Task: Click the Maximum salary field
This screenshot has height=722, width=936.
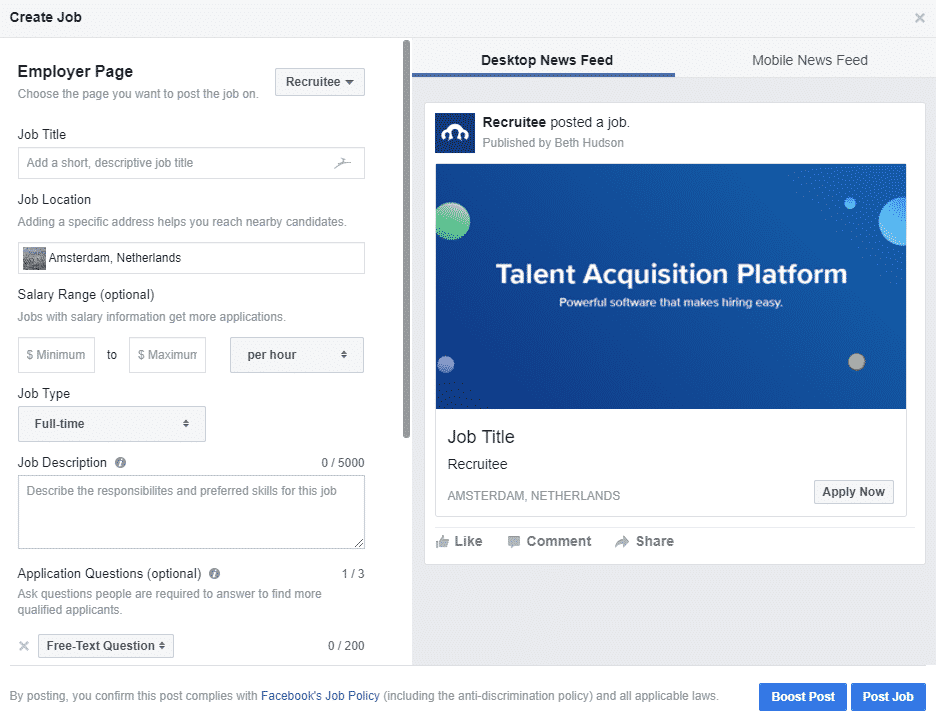Action: click(167, 355)
